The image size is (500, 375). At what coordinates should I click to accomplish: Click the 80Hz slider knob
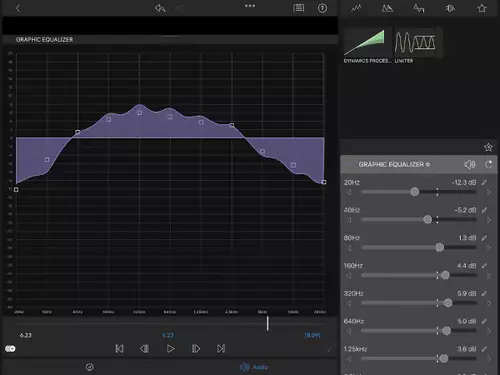(440, 247)
